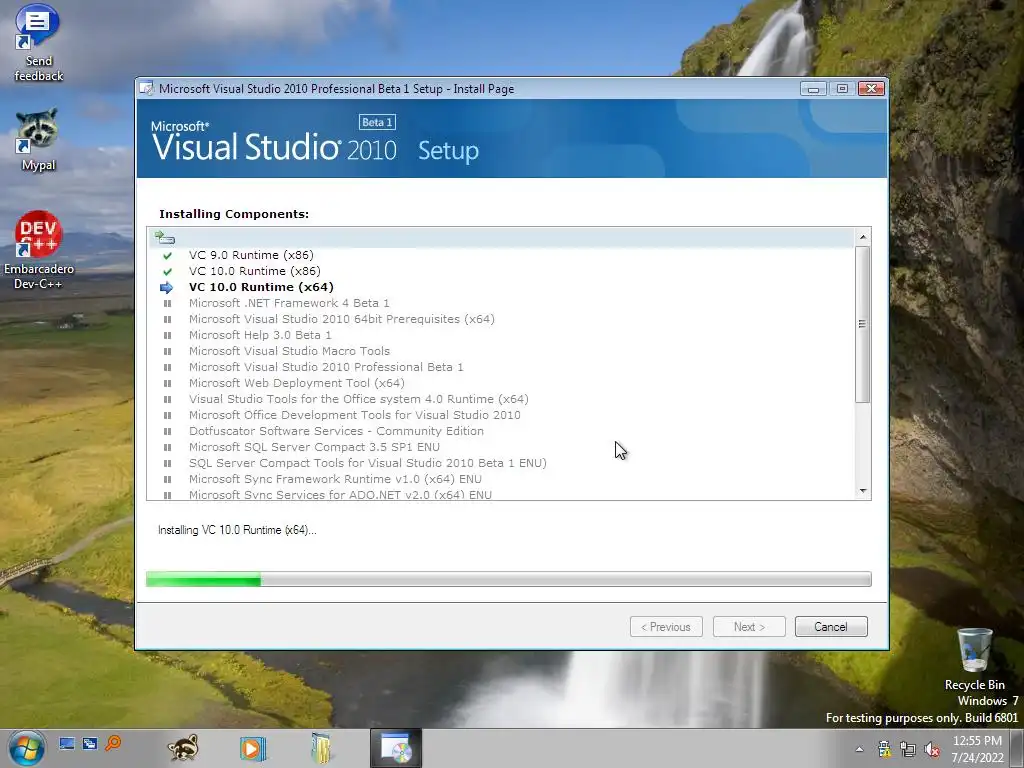Click the muted volume tray icon

932,749
